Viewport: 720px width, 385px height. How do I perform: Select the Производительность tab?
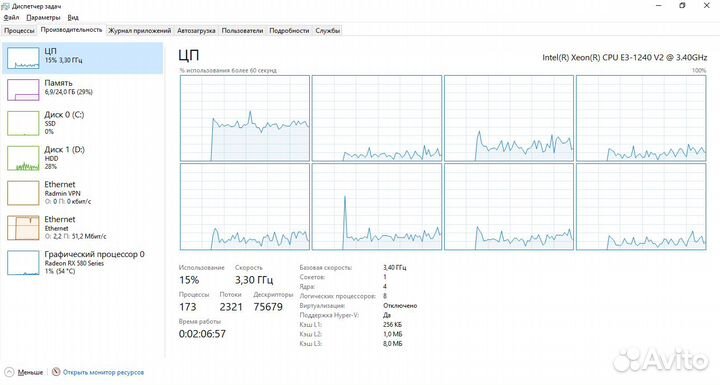(x=71, y=30)
